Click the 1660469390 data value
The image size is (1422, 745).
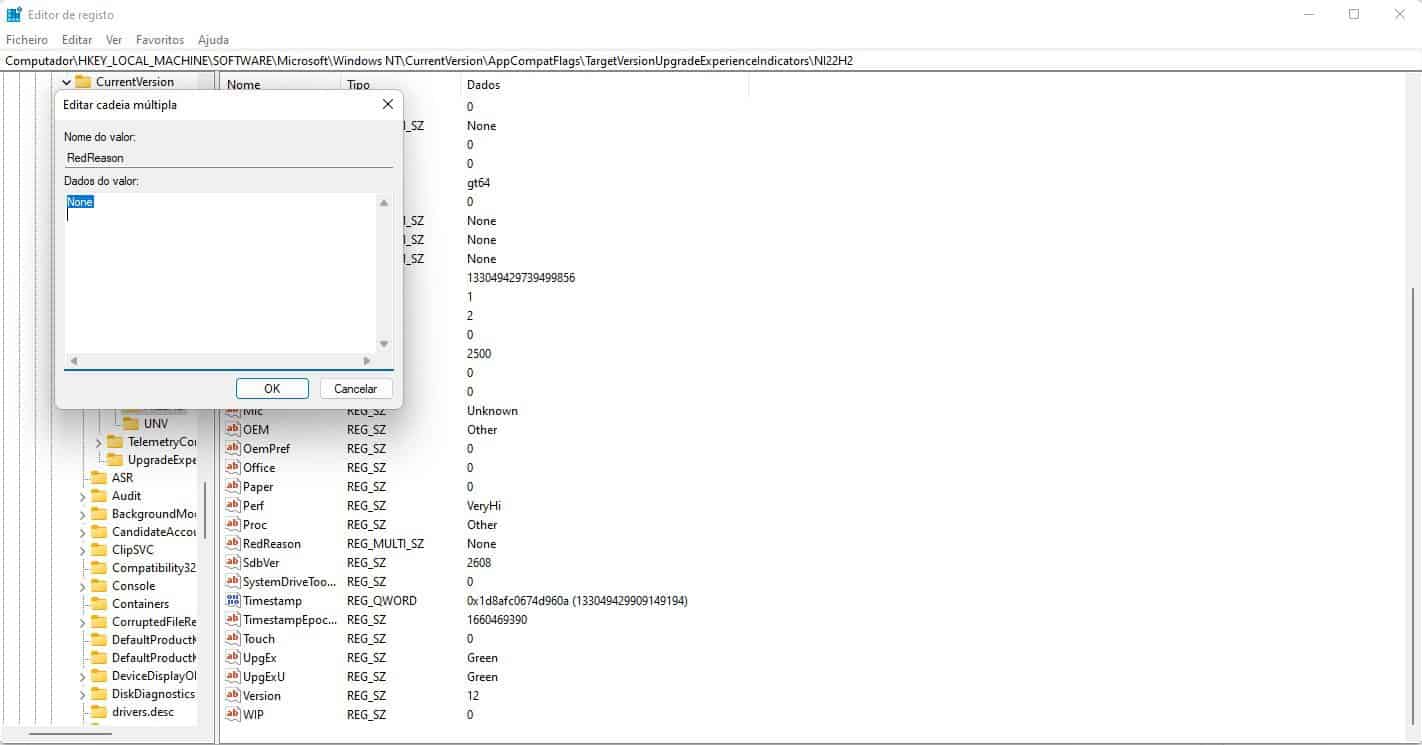click(497, 620)
